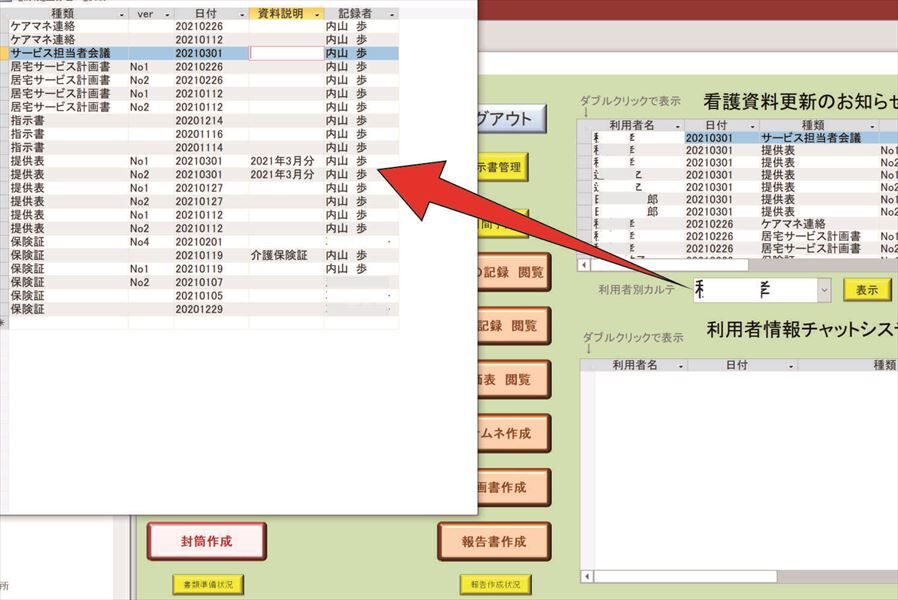Open the 種類 column filter dropdown in the popup table
The height and width of the screenshot is (600, 898).
122,14
